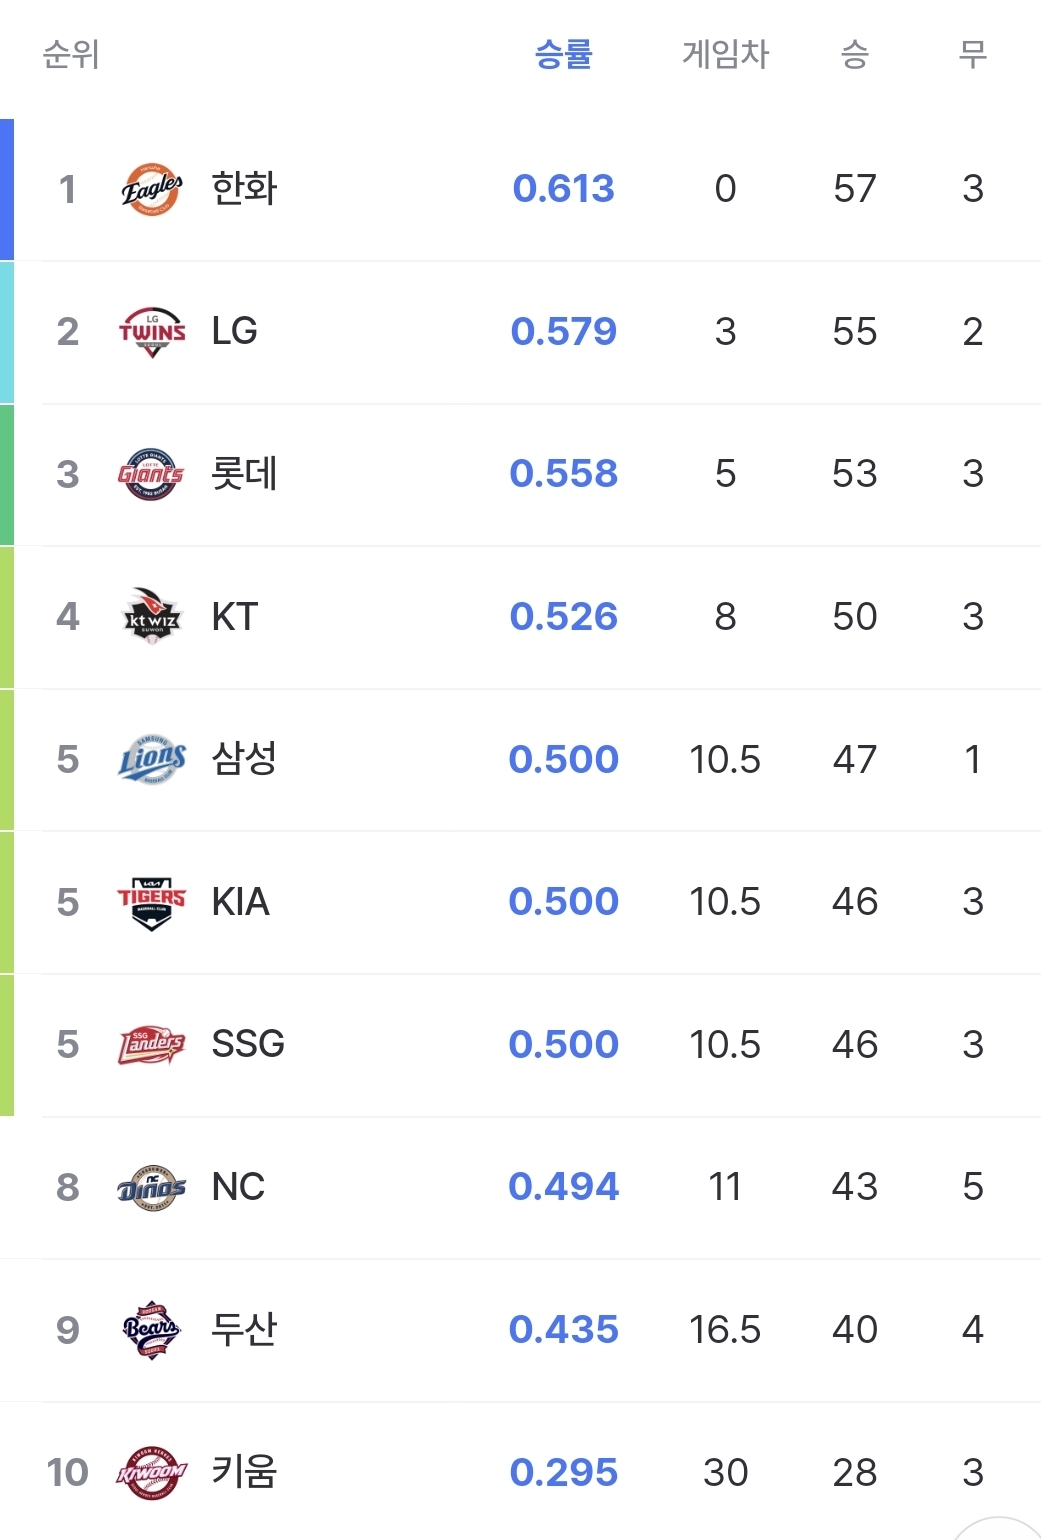Open the 롯데 team name link
The width and height of the screenshot is (1041, 1540).
[x=244, y=473]
